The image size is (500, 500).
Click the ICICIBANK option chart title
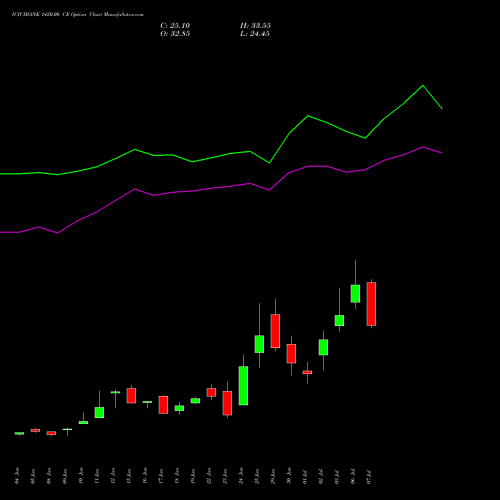pos(78,15)
